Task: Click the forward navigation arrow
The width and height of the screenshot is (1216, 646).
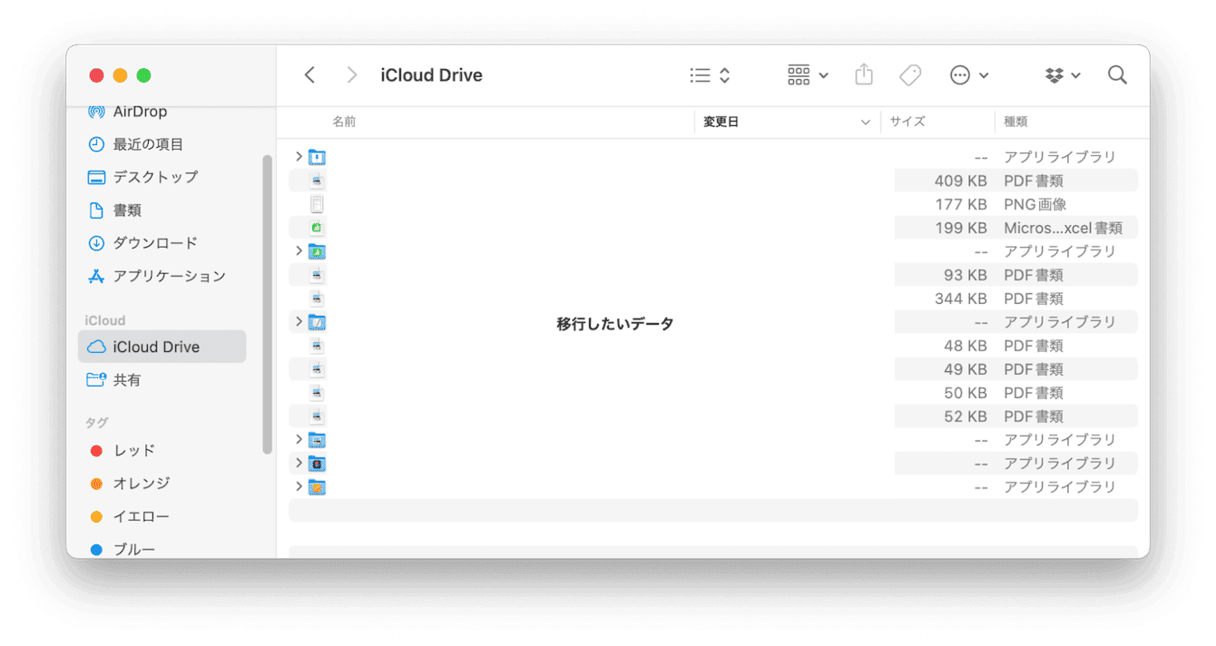Action: (x=352, y=75)
